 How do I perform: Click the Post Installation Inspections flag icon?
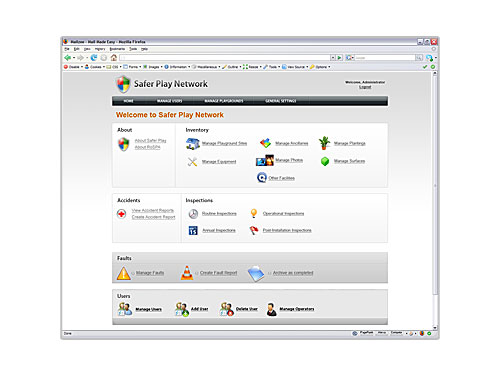coord(254,230)
